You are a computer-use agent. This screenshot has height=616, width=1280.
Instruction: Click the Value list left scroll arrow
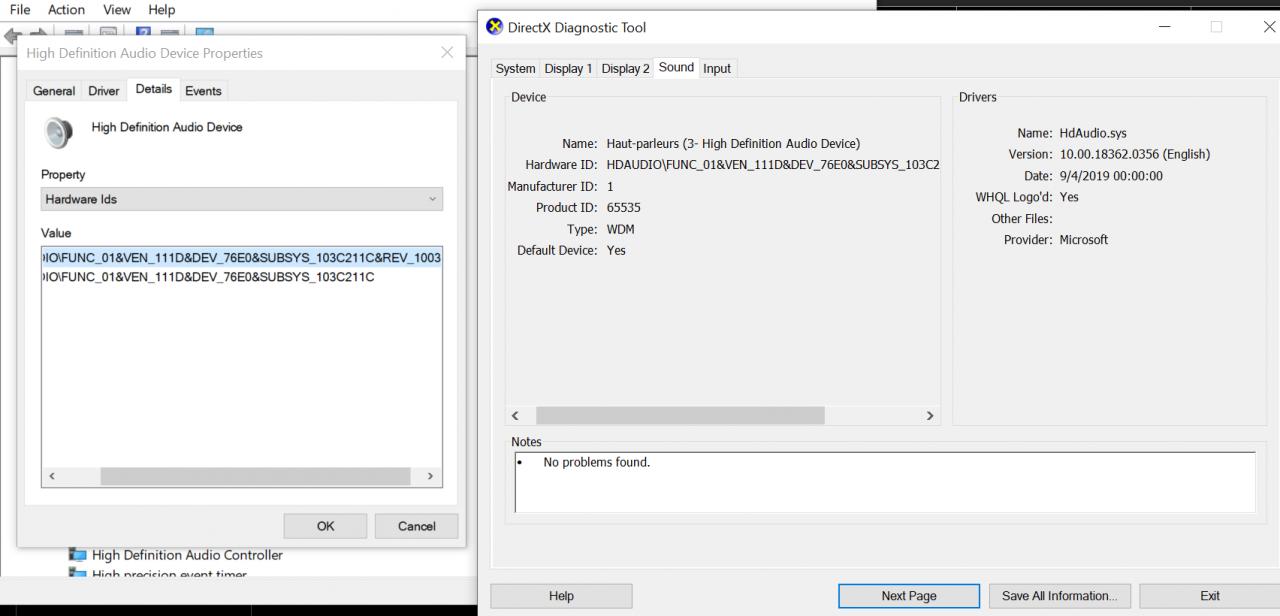tap(51, 477)
